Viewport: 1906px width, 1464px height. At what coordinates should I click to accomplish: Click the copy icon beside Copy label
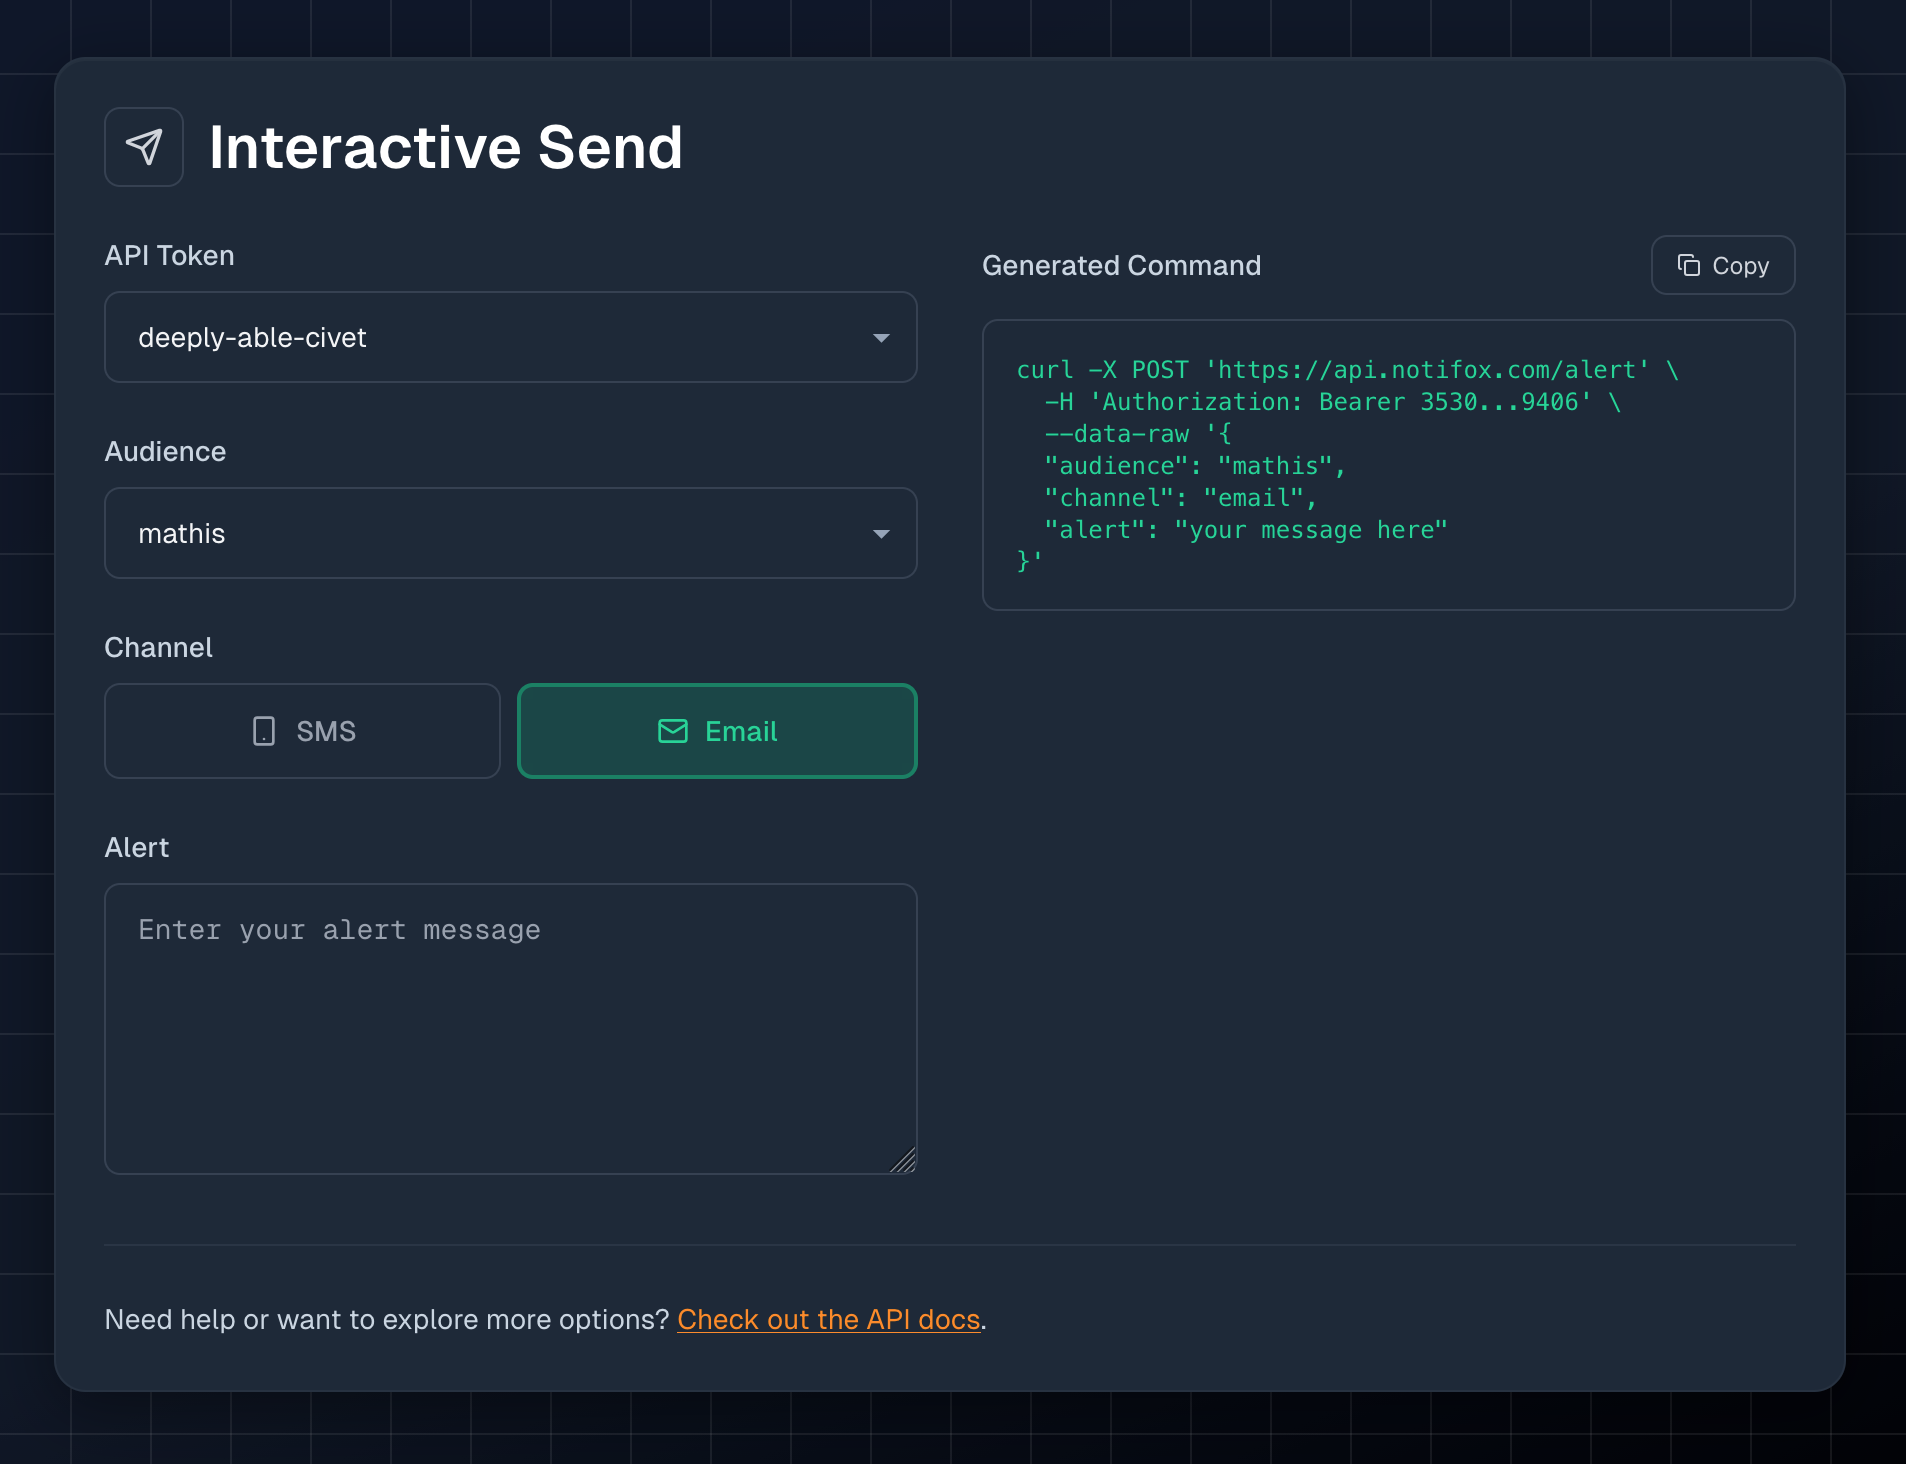tap(1689, 265)
